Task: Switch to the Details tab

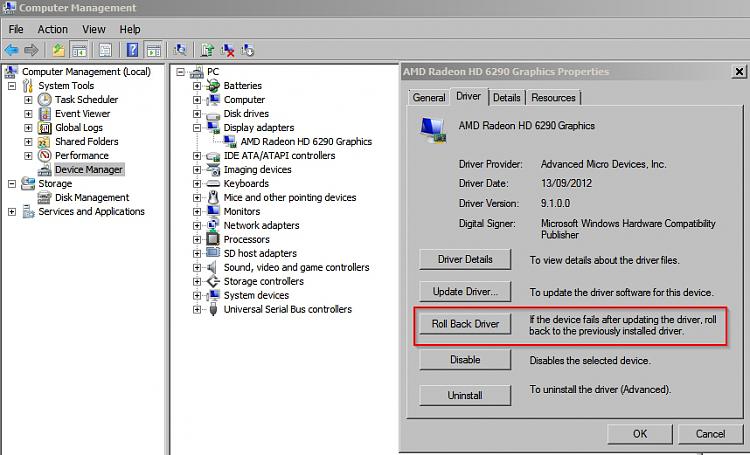Action: click(x=507, y=98)
